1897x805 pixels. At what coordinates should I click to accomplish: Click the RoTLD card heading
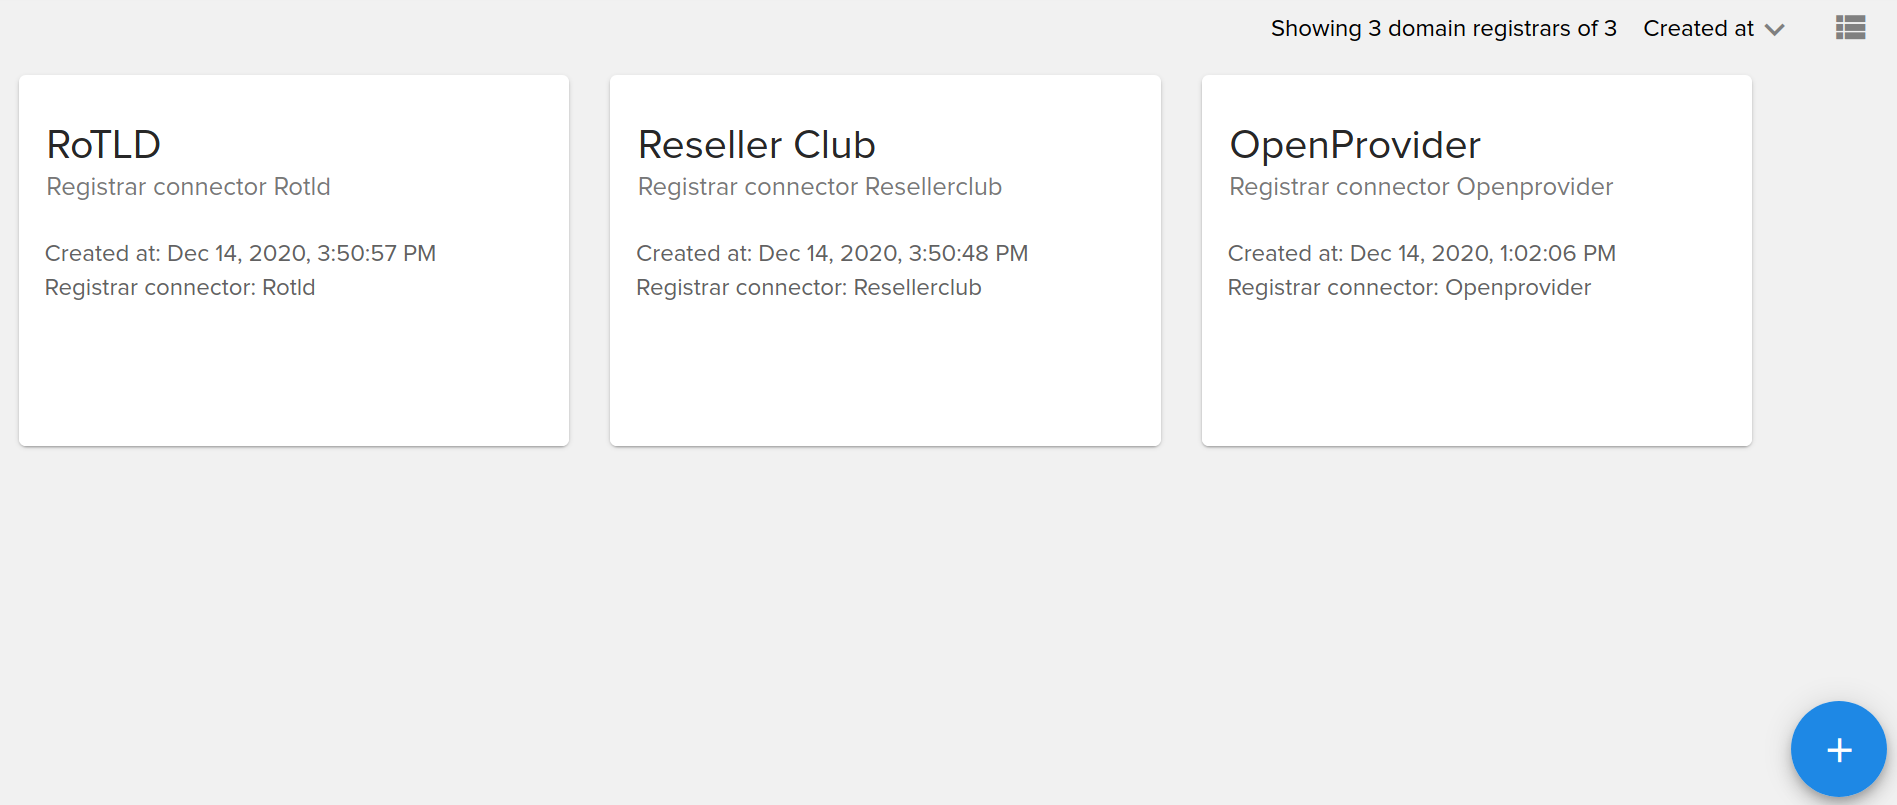(104, 145)
